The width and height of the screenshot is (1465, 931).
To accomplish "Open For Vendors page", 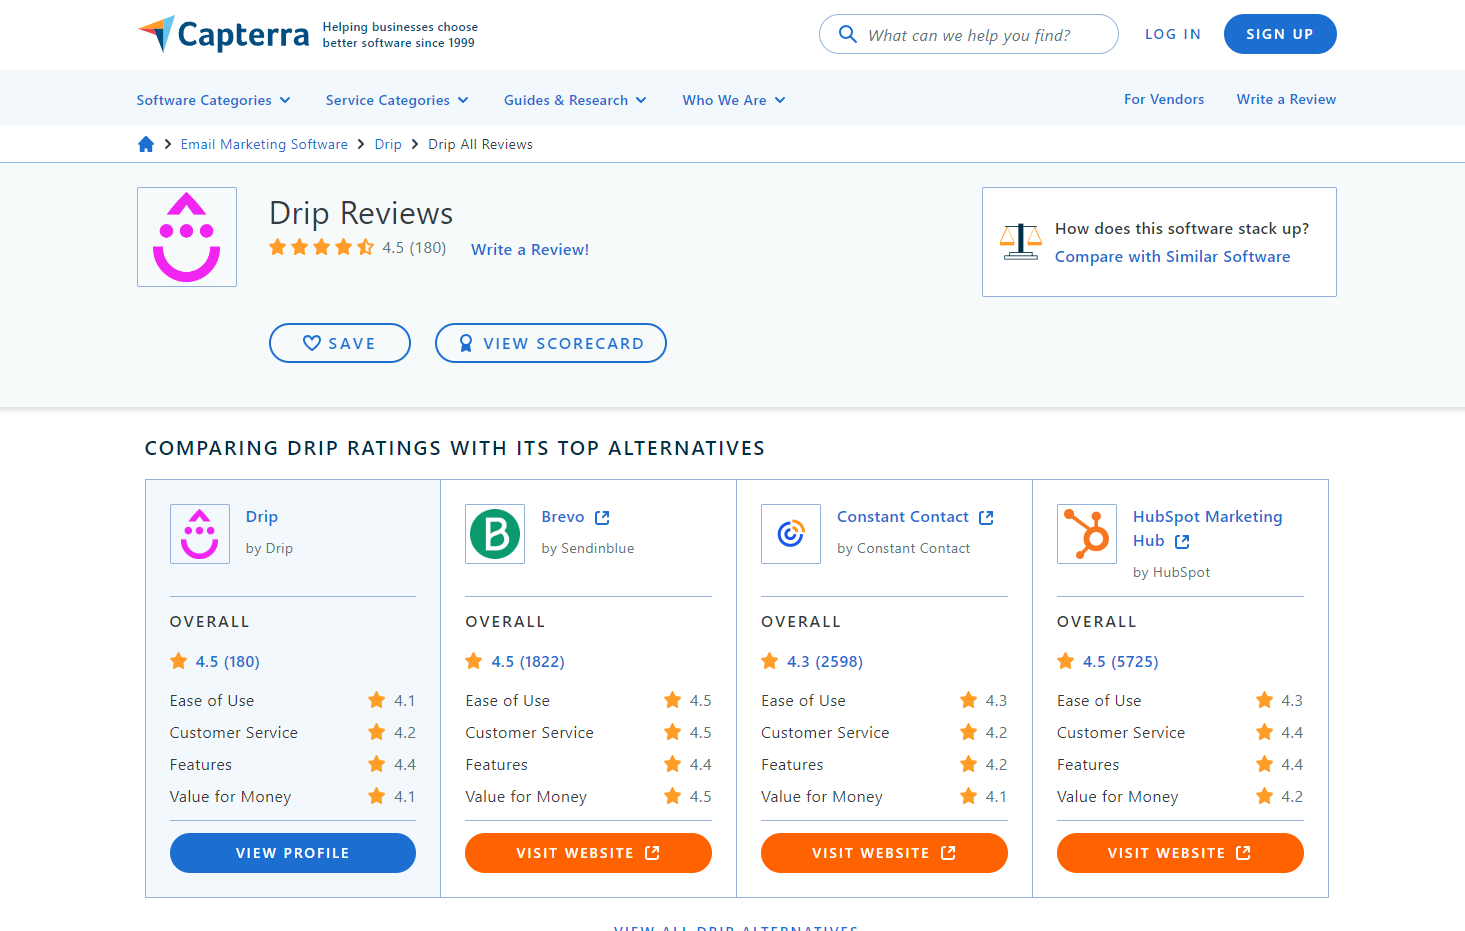I will click(1164, 99).
